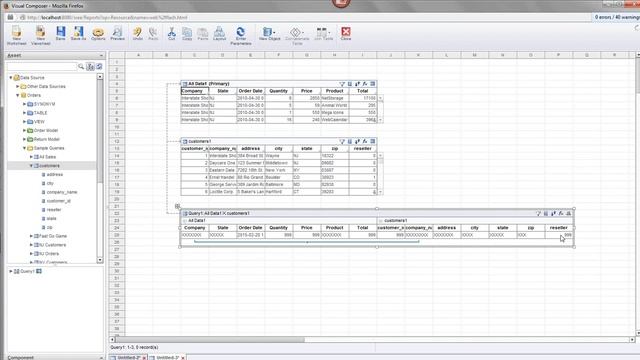Create a New Viewsheet from the toolbar

[x=40, y=35]
